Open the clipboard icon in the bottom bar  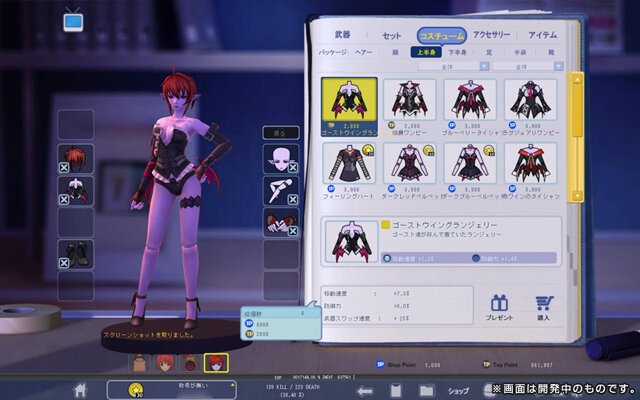click(396, 391)
